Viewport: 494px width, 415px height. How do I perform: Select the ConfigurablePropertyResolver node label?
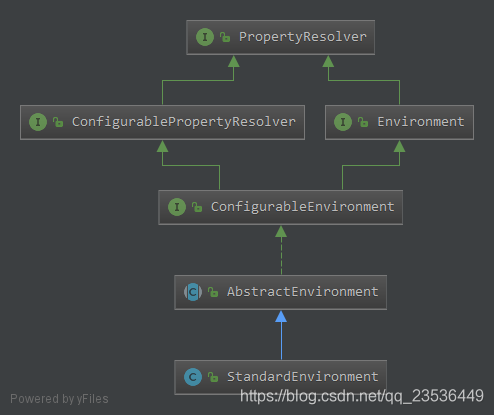click(x=184, y=122)
